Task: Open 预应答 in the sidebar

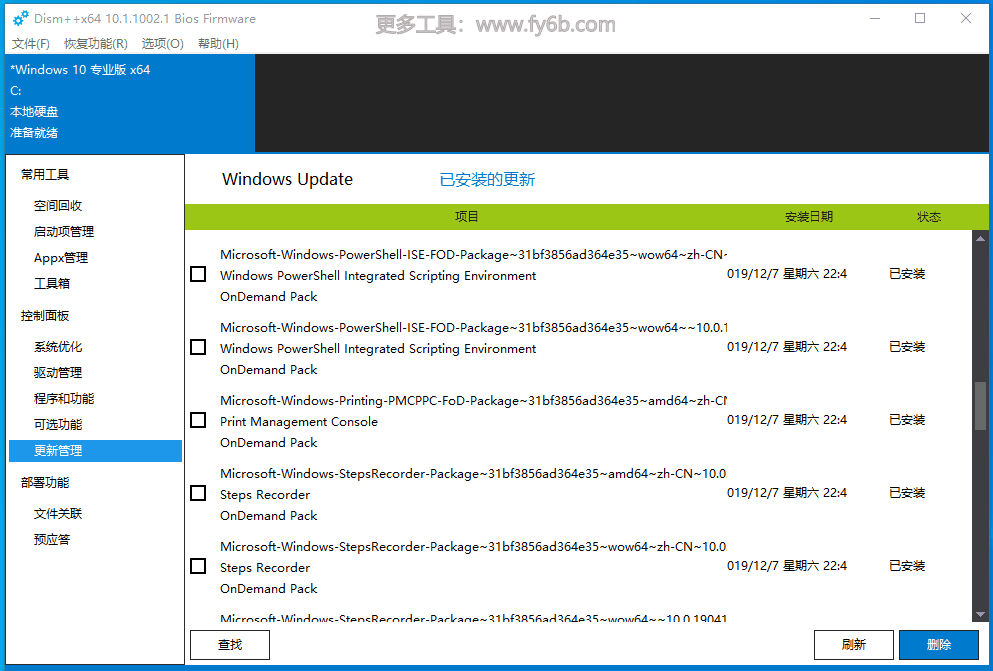Action: tap(51, 539)
